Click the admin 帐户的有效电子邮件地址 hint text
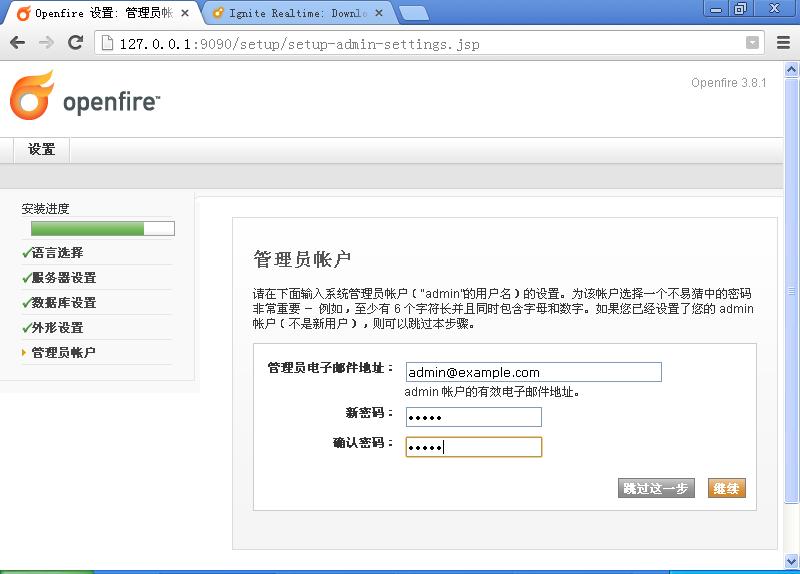800x574 pixels. pos(492,392)
